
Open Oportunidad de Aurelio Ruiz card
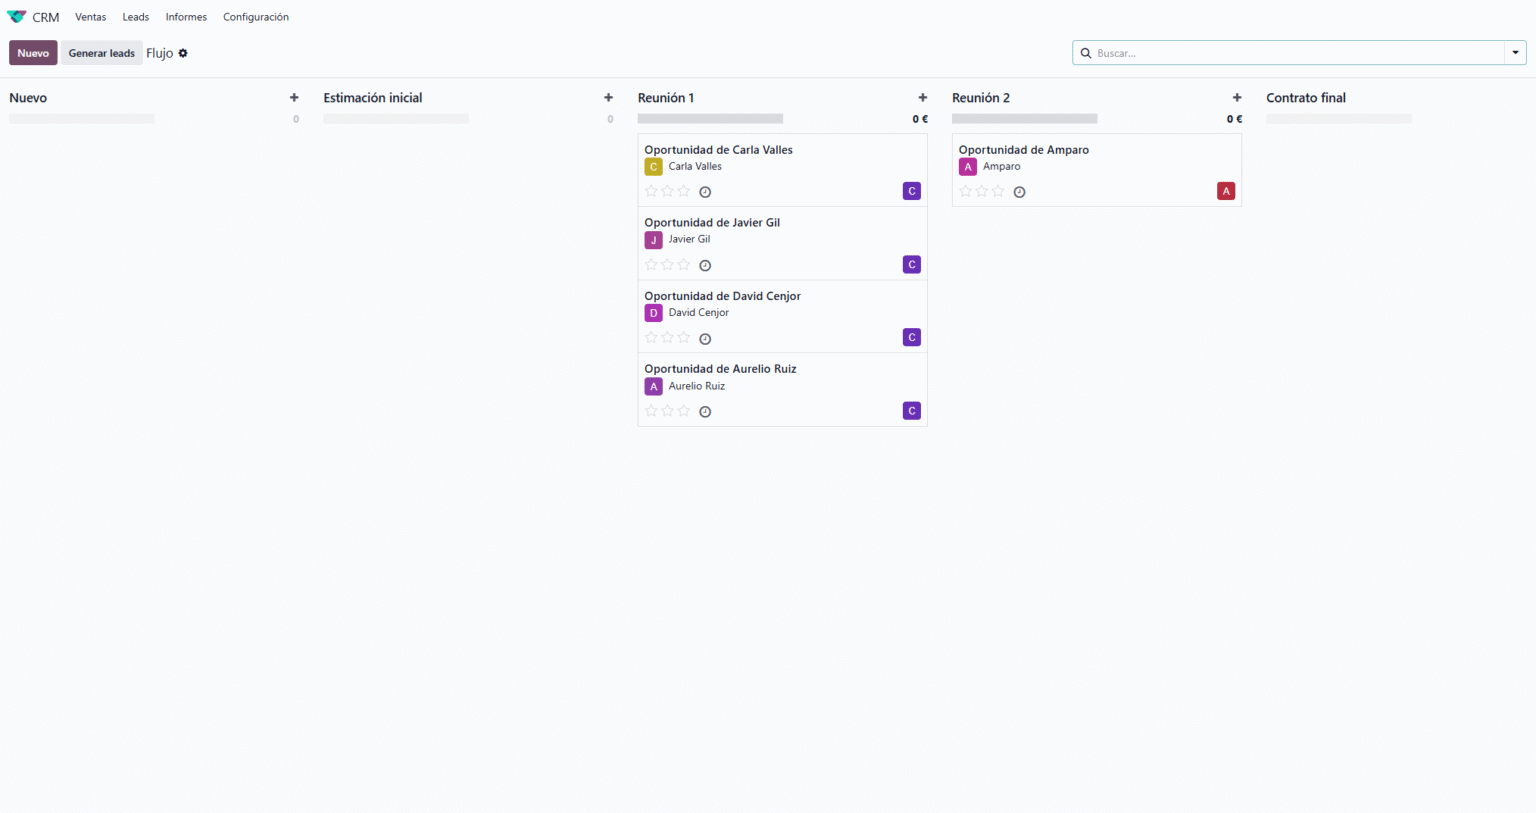782,390
